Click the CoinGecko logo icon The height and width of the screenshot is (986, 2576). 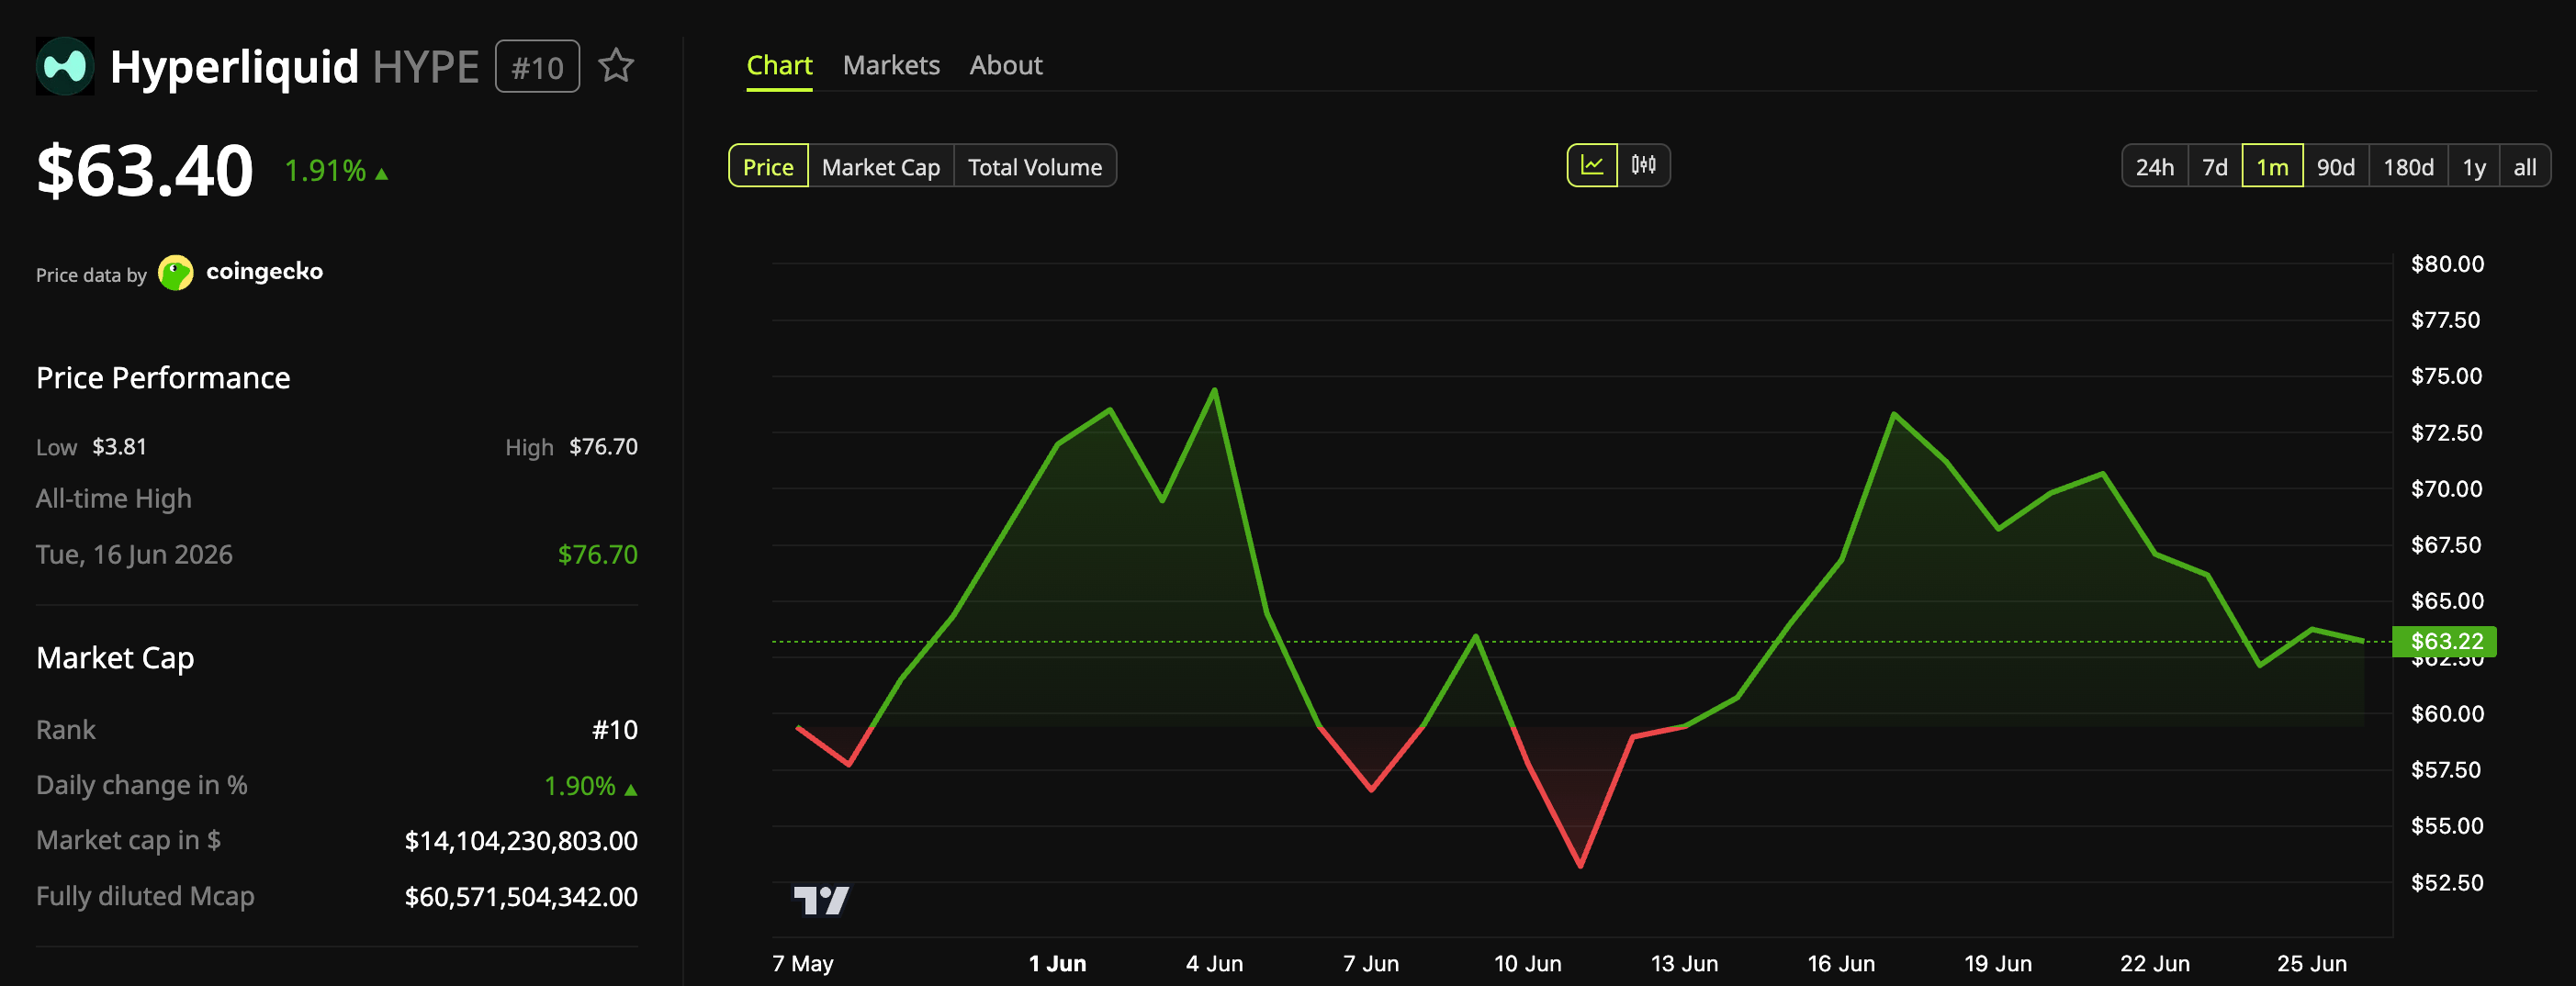176,272
